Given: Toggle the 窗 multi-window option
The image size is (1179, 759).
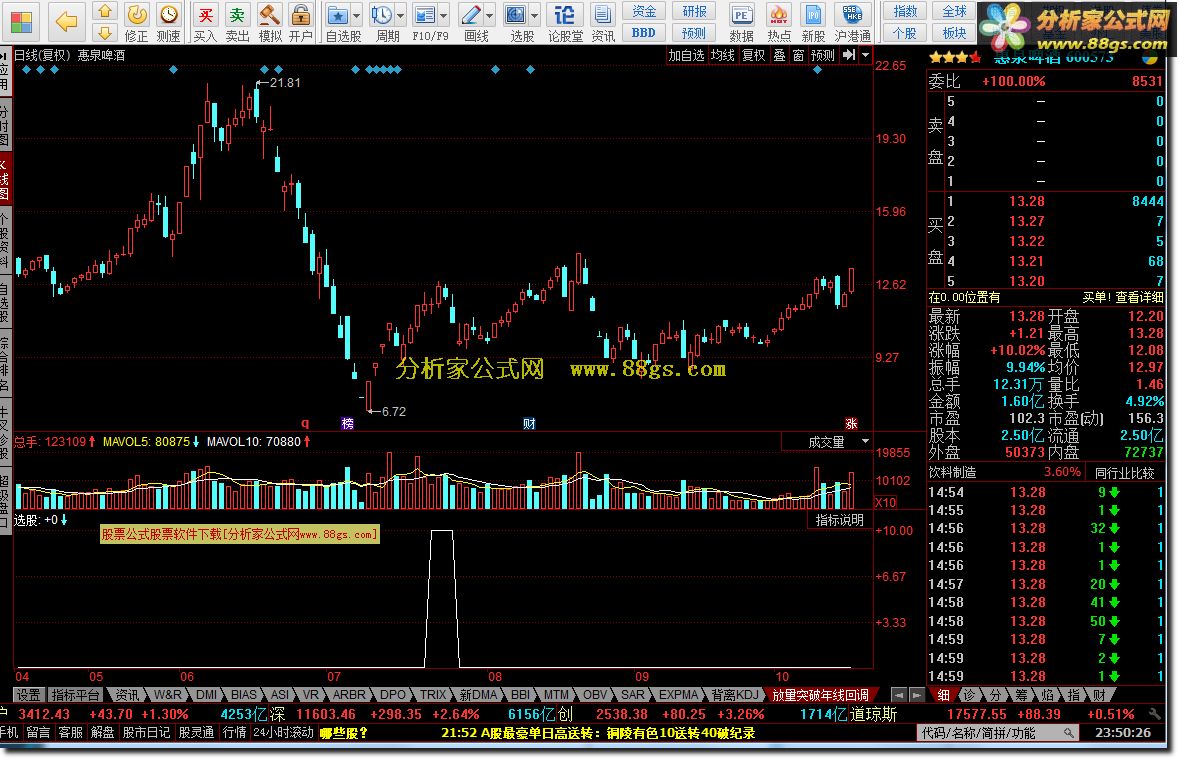Looking at the screenshot, I should (x=799, y=55).
